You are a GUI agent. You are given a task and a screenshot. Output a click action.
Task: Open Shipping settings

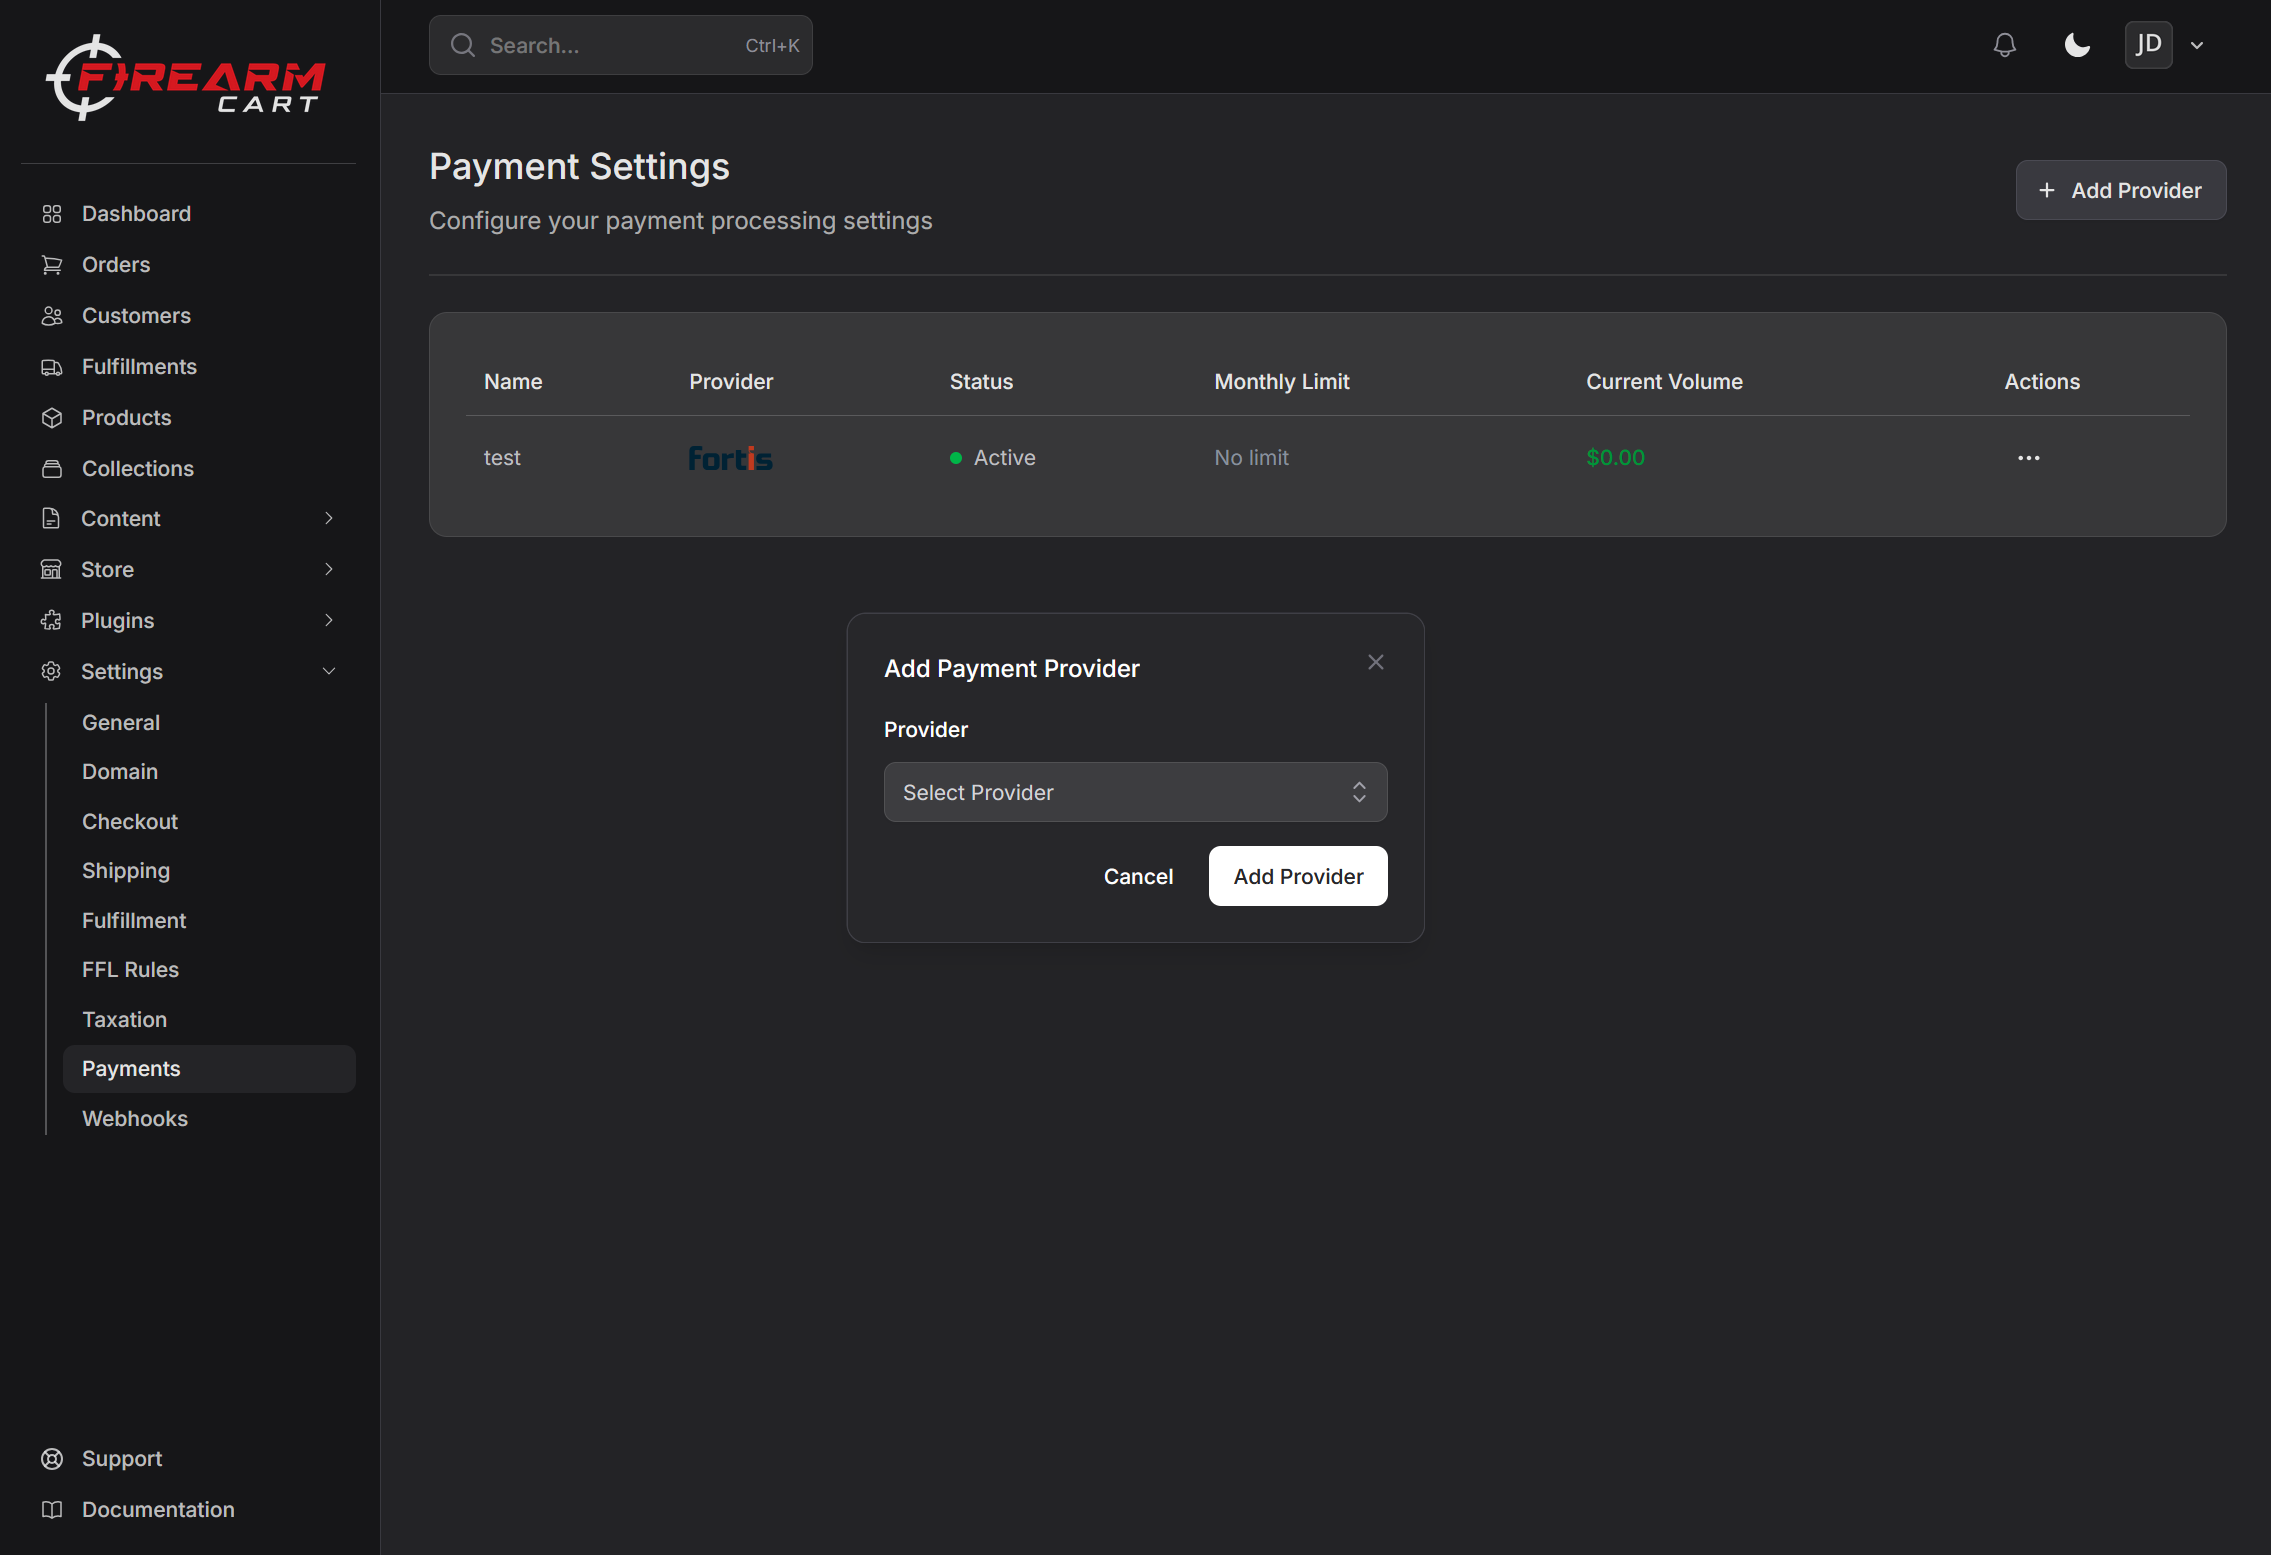point(126,871)
